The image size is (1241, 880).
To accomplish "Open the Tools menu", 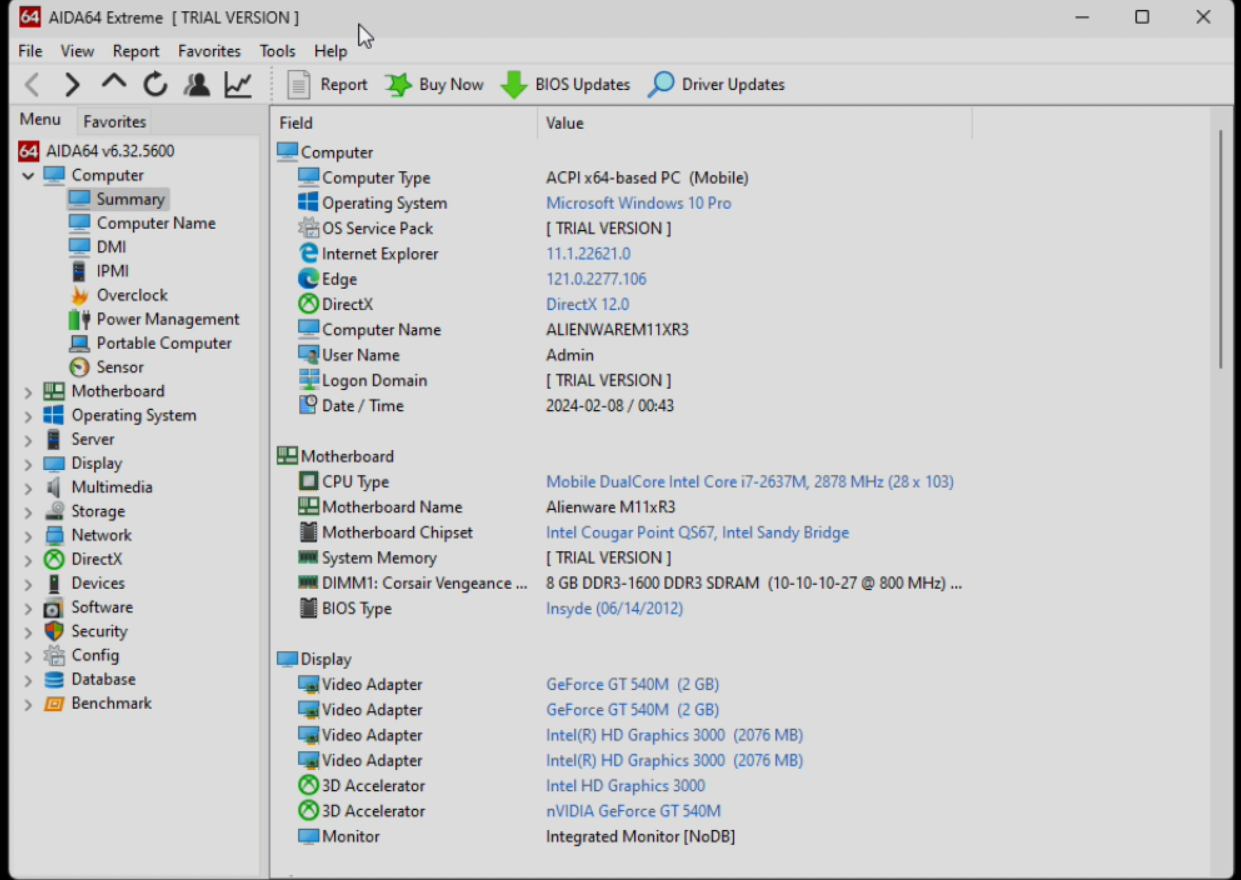I will coord(277,51).
